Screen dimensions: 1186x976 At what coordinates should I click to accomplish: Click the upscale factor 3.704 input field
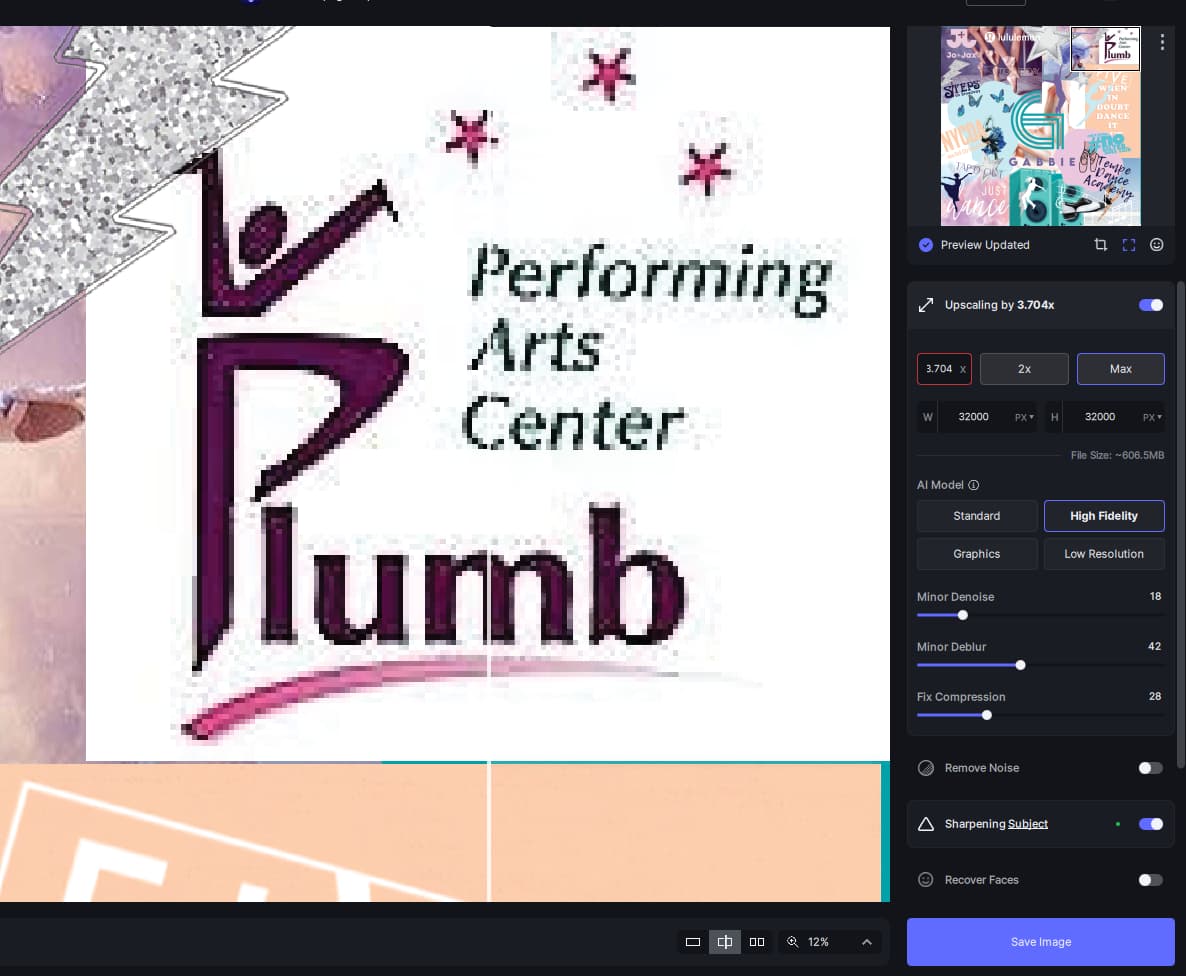(x=939, y=369)
